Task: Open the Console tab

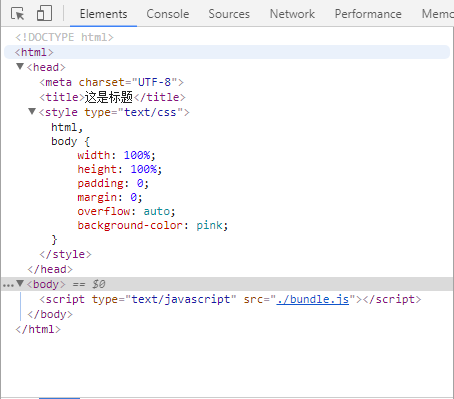Action: coord(168,14)
